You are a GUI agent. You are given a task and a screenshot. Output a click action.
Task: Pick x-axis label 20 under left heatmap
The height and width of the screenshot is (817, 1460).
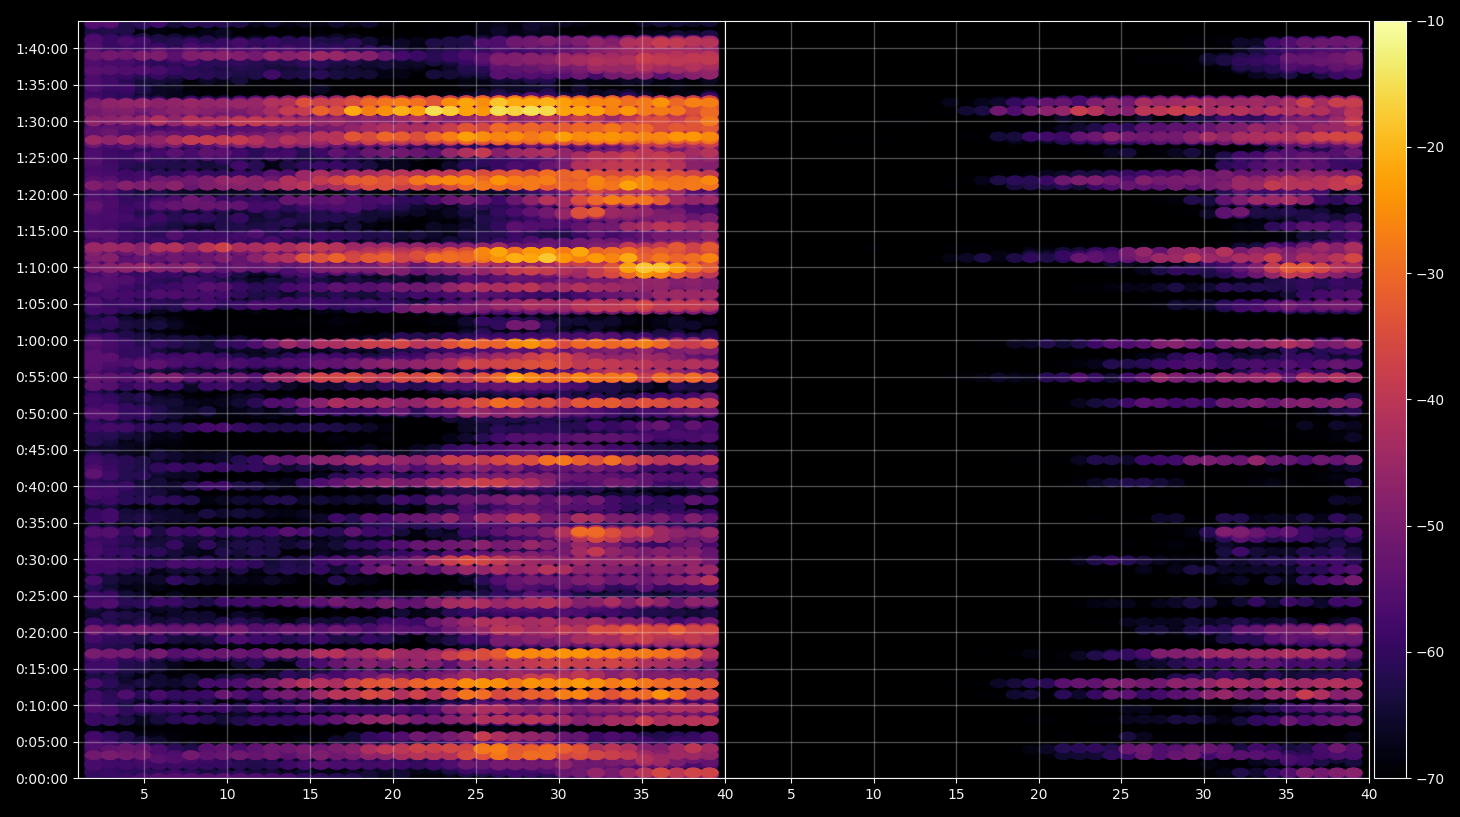pyautogui.click(x=393, y=795)
